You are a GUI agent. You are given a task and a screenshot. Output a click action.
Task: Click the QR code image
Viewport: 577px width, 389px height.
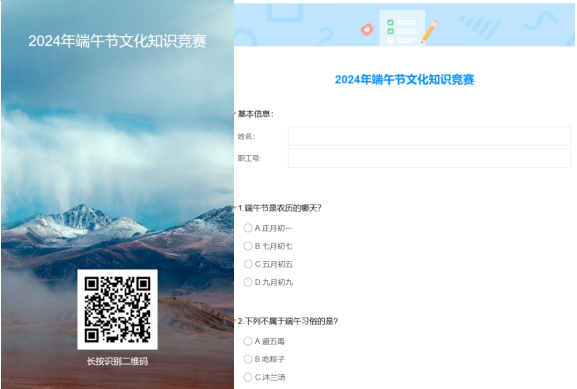[117, 310]
